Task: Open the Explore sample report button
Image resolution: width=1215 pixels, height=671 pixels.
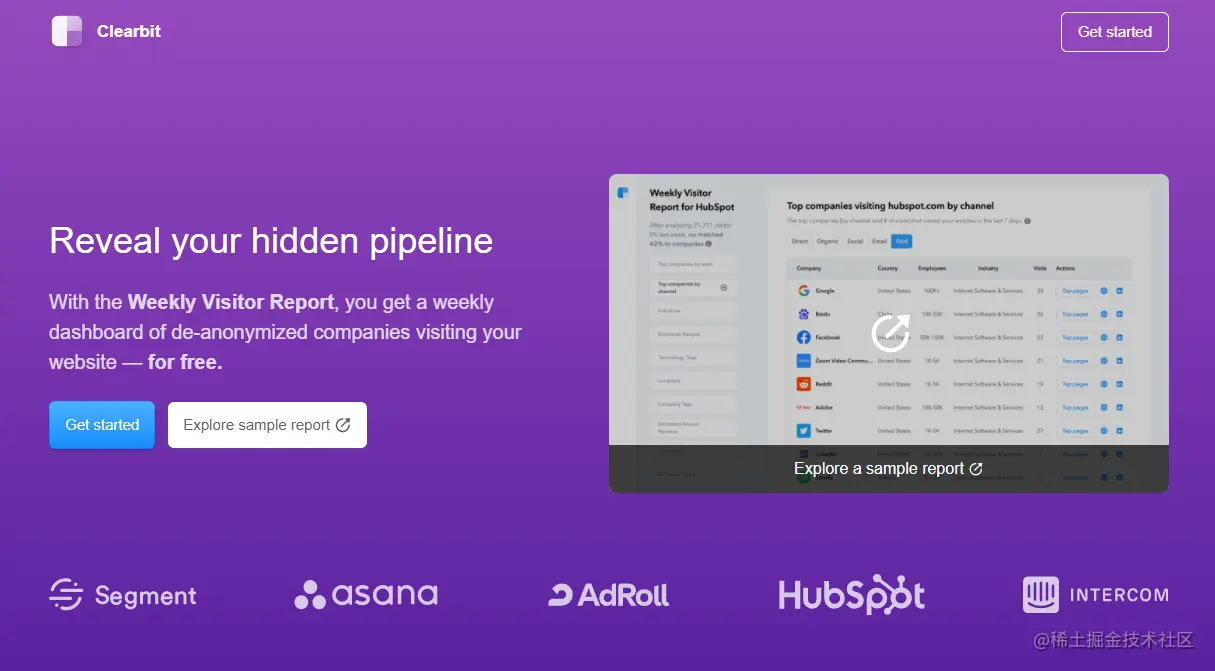Action: [x=267, y=425]
